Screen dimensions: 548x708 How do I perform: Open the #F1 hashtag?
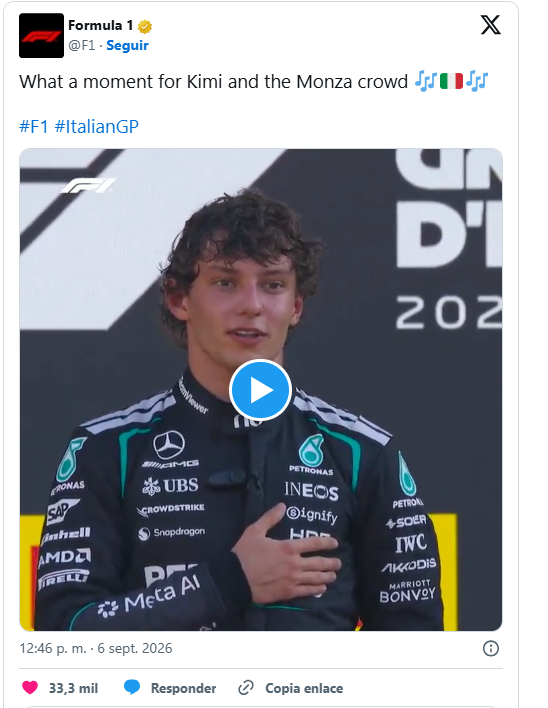point(33,126)
